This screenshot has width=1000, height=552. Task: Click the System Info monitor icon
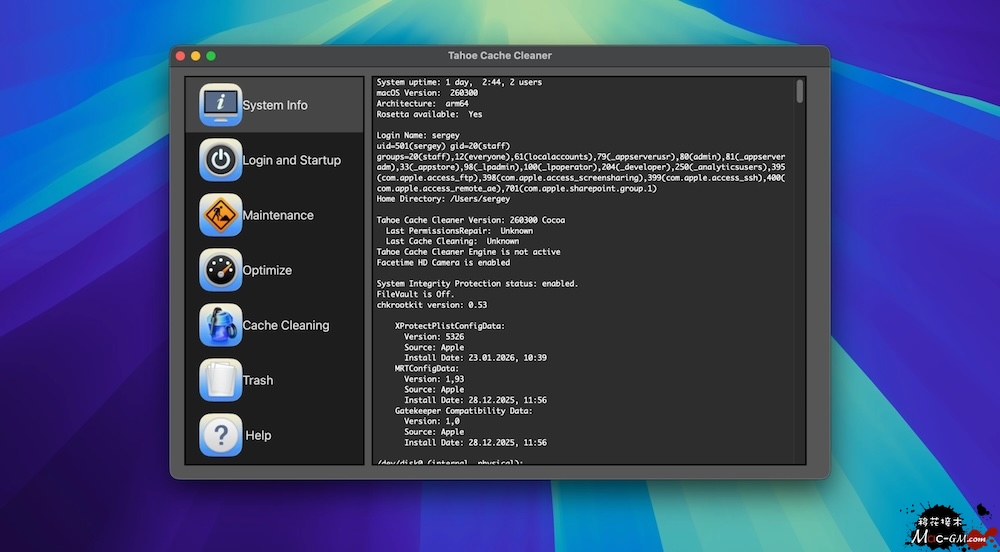tap(220, 105)
